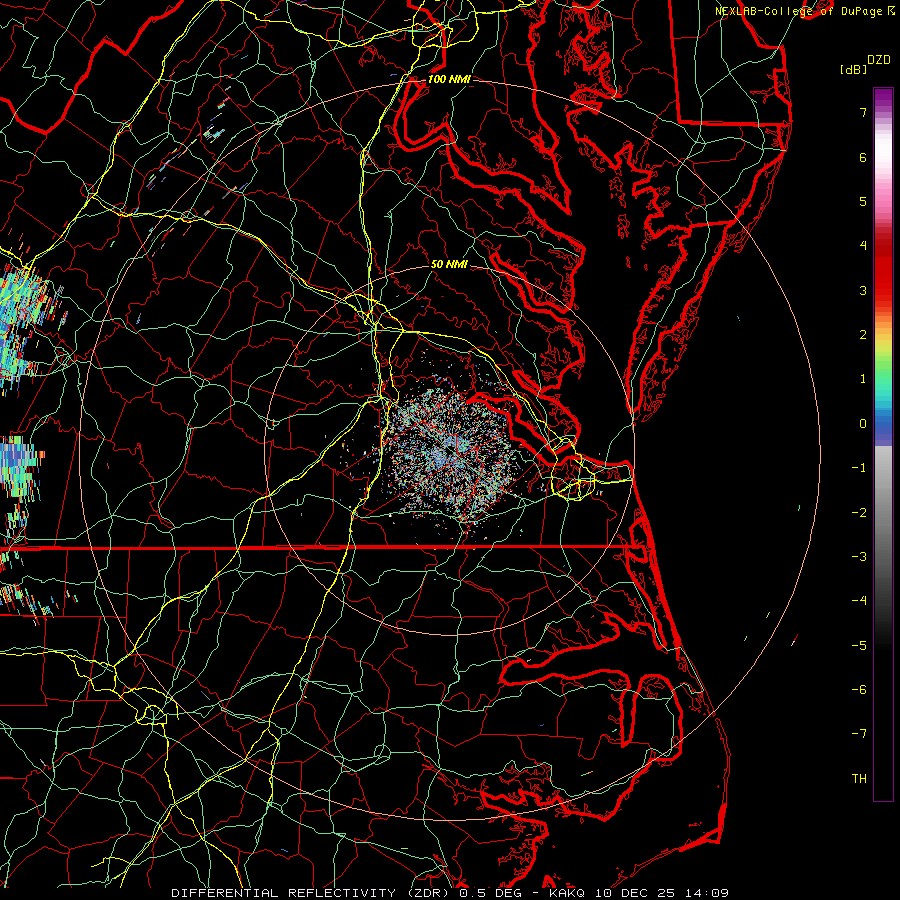900x900 pixels.
Task: Click the 6 dB value on color scale
Action: 863,157
